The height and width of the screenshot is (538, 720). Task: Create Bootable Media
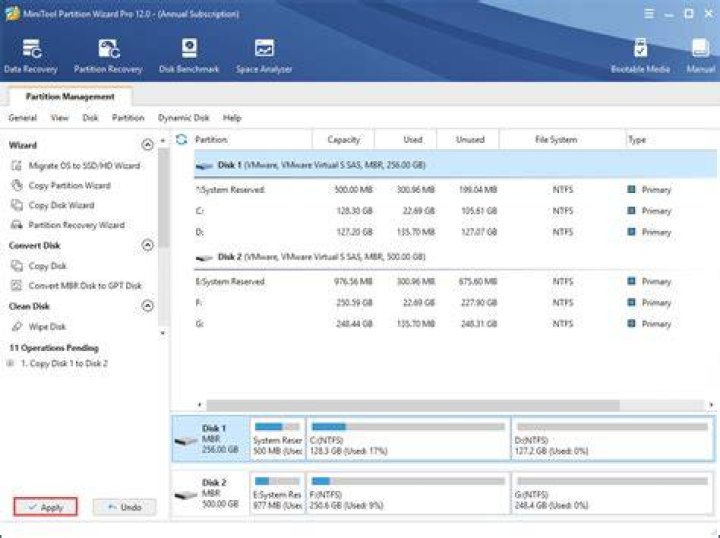tap(640, 56)
